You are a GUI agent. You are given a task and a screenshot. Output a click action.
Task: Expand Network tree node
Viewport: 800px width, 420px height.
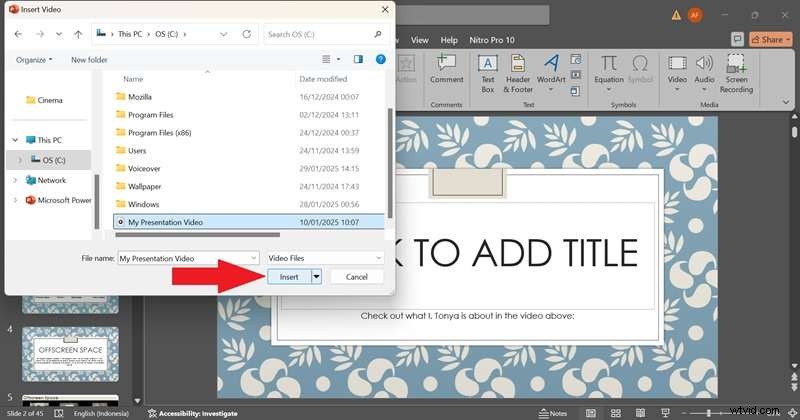15,180
